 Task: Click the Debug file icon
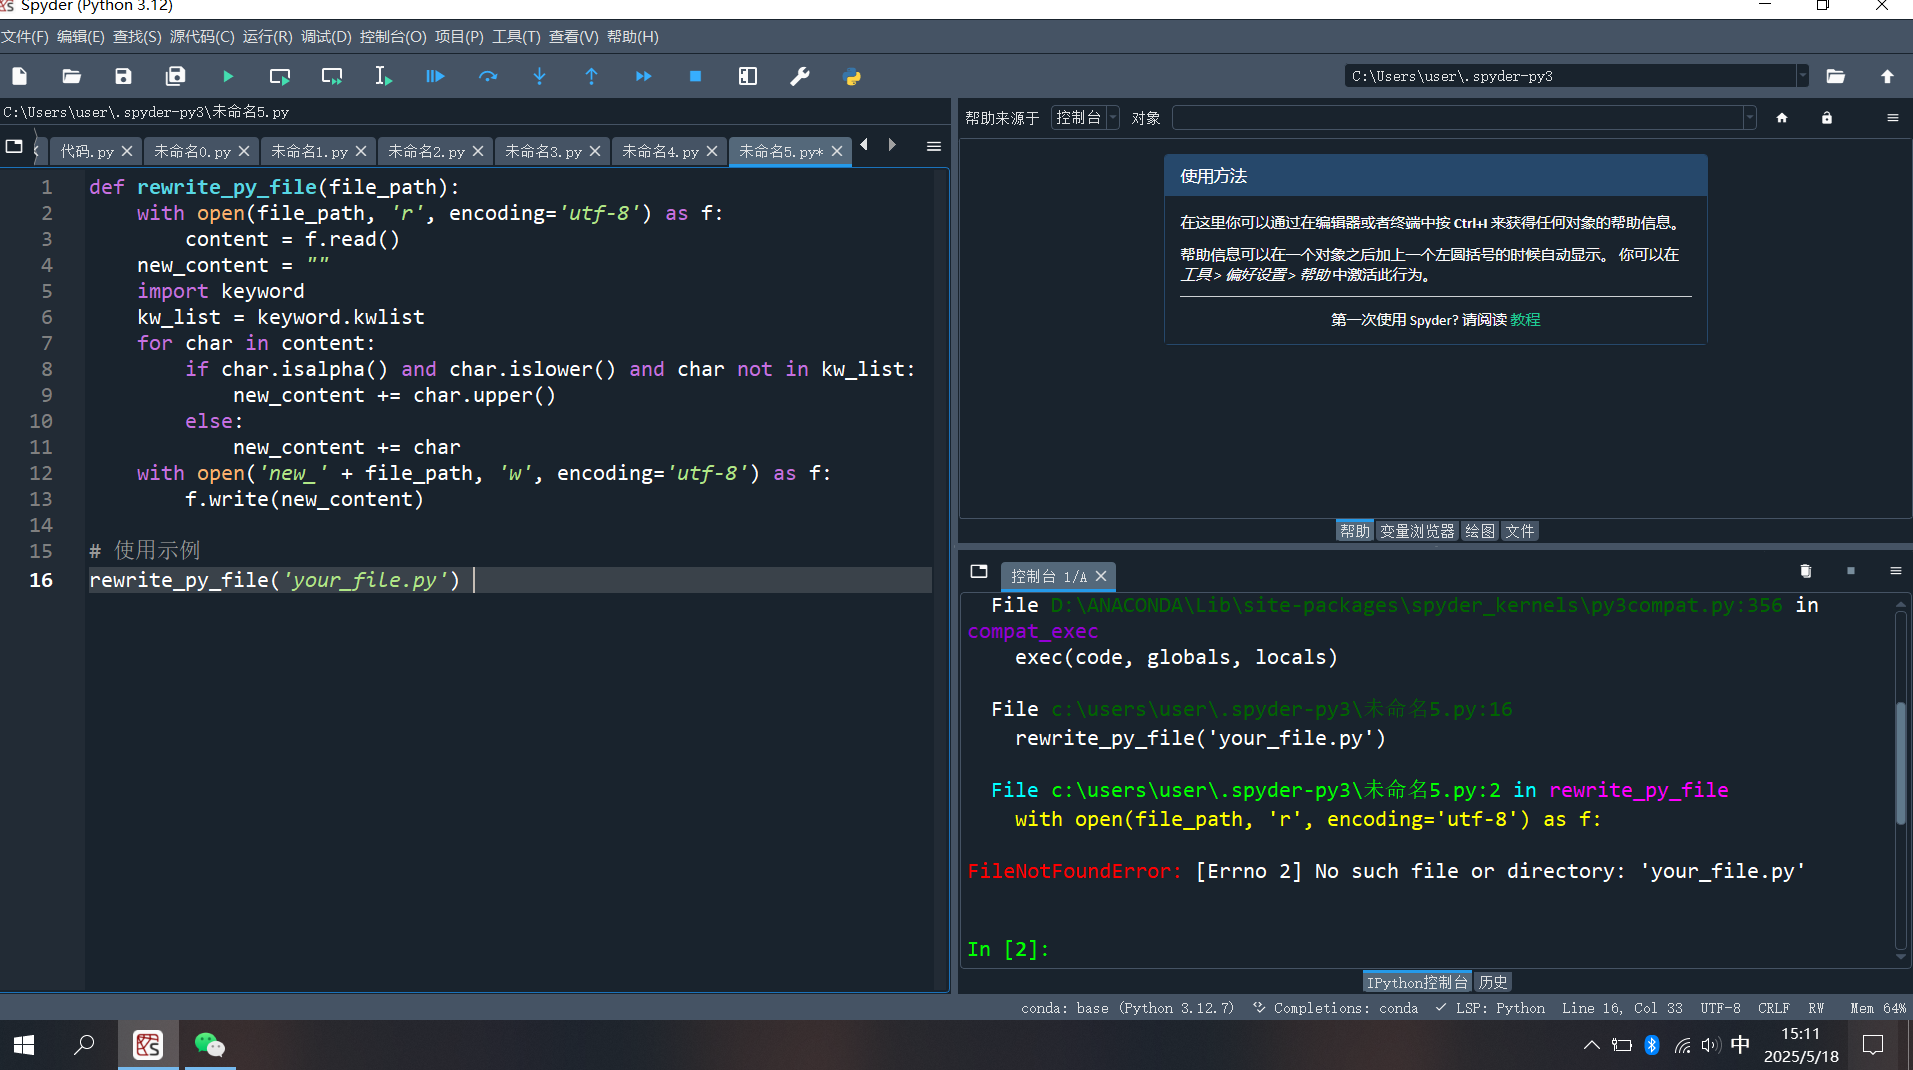tap(435, 76)
